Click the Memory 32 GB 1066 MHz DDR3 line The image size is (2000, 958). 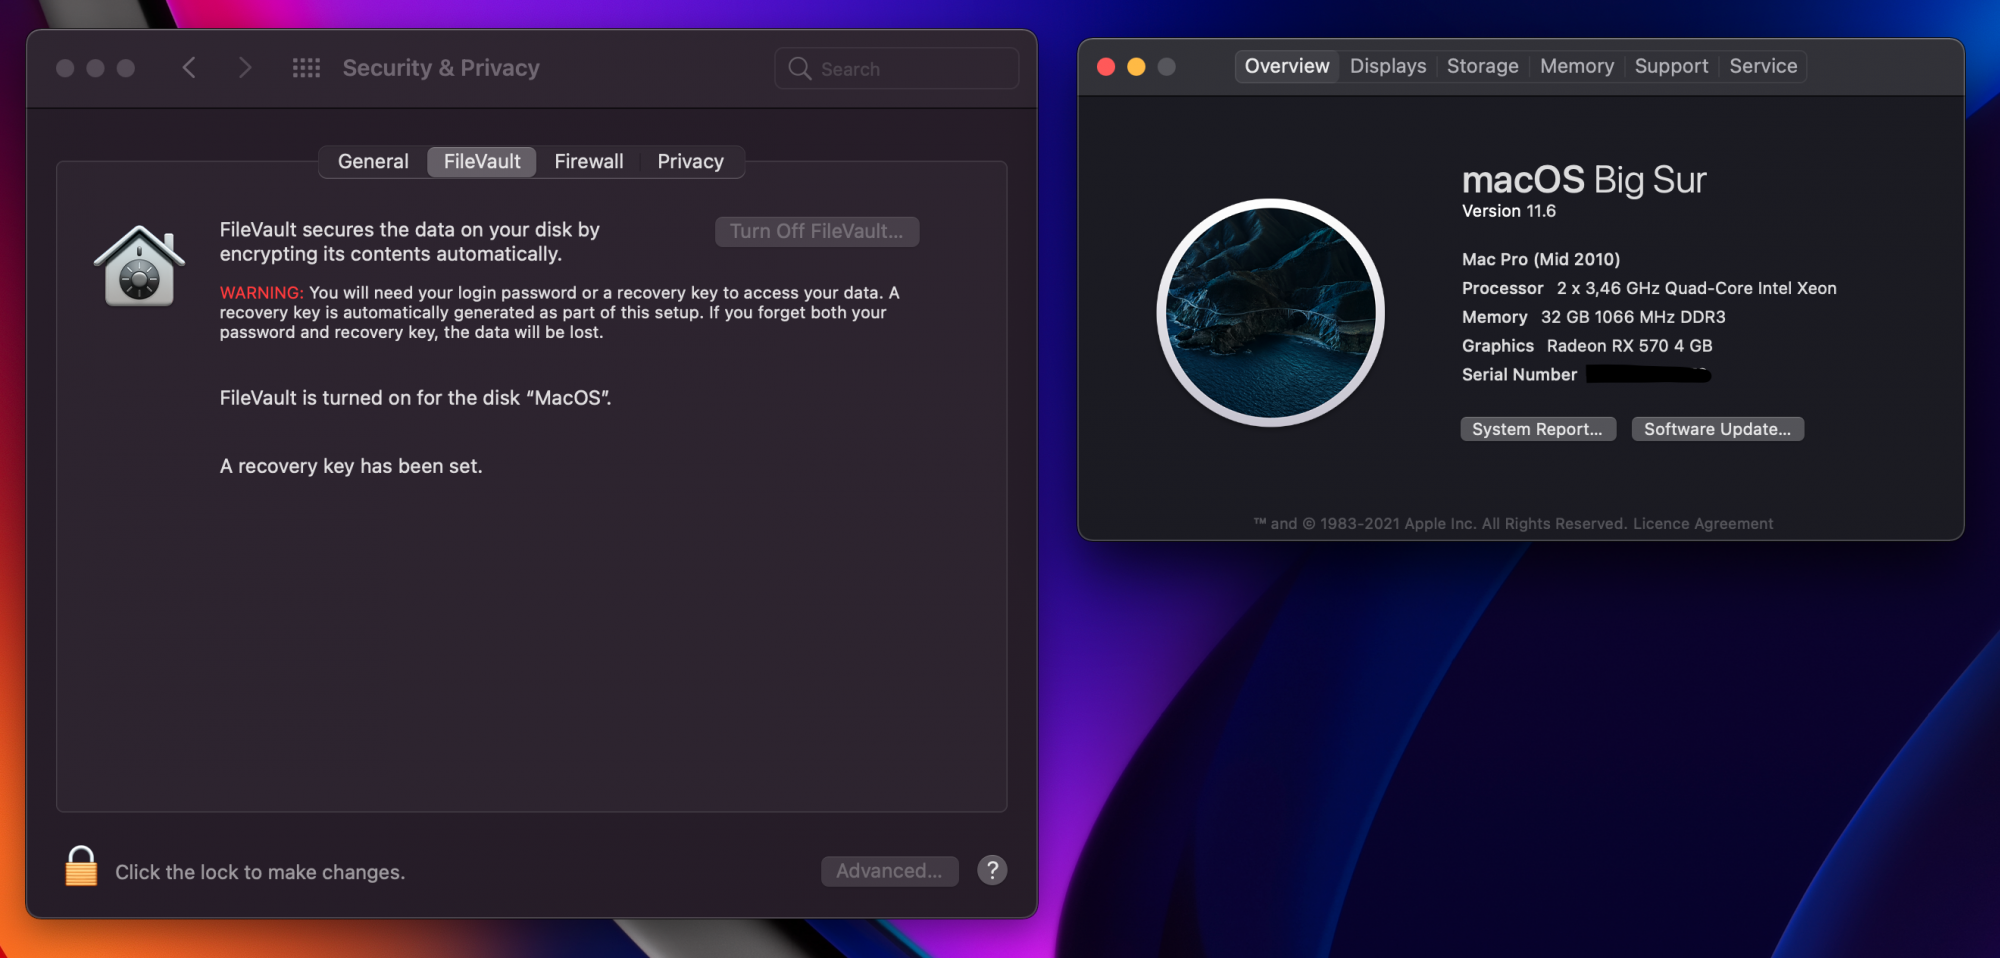[1594, 317]
